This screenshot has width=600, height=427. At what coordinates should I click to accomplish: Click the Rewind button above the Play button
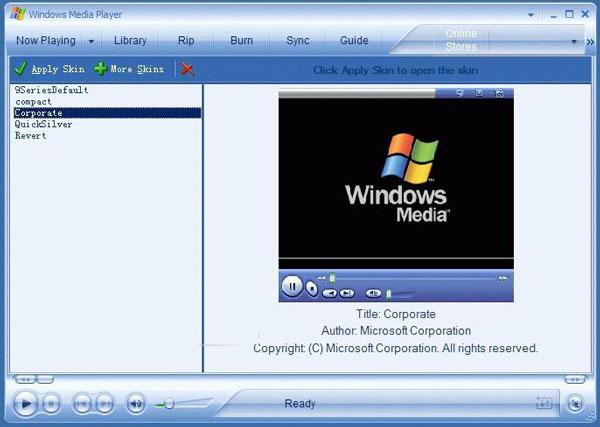point(25,380)
